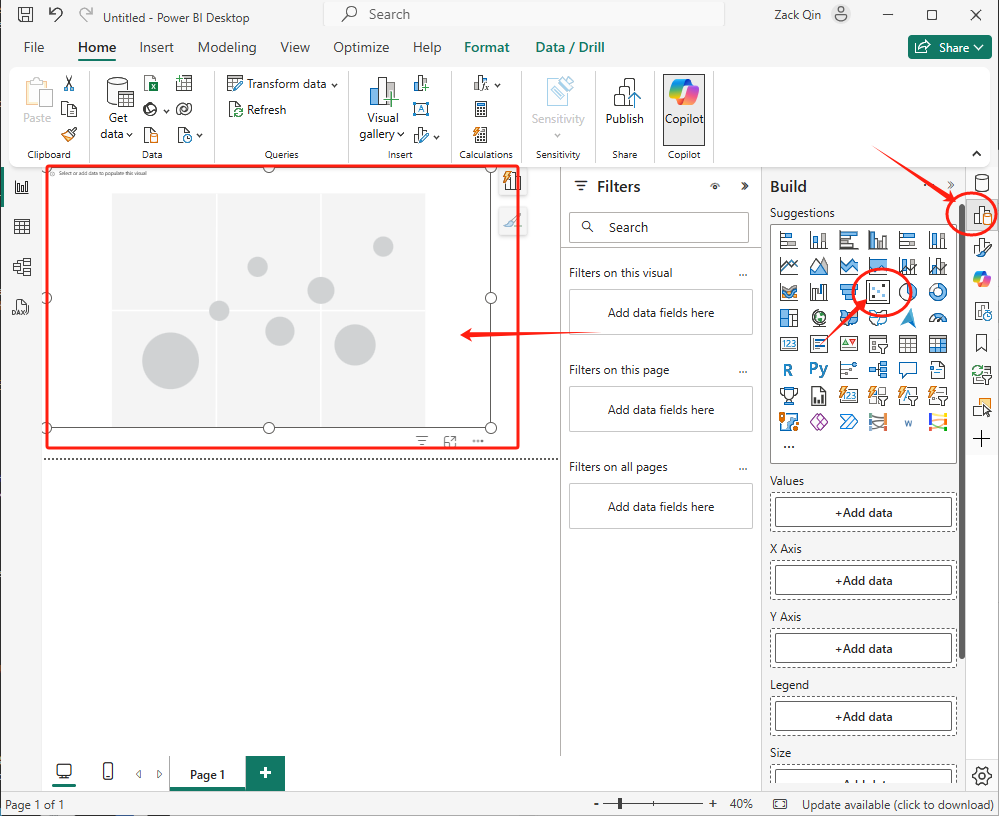999x816 pixels.
Task: Choose the donut chart visual
Action: (938, 292)
